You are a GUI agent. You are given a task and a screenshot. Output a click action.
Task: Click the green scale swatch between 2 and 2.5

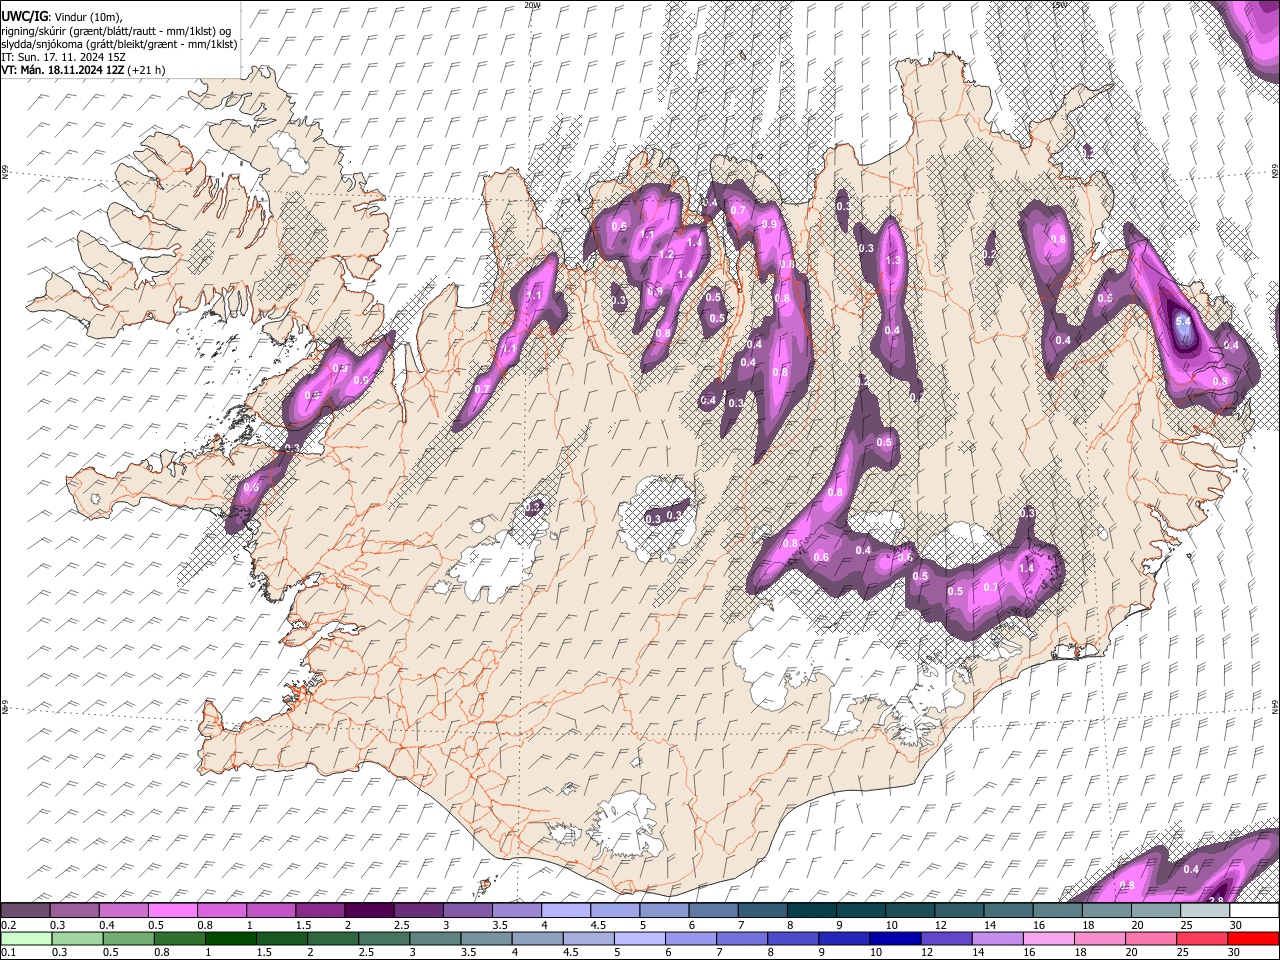pyautogui.click(x=333, y=938)
